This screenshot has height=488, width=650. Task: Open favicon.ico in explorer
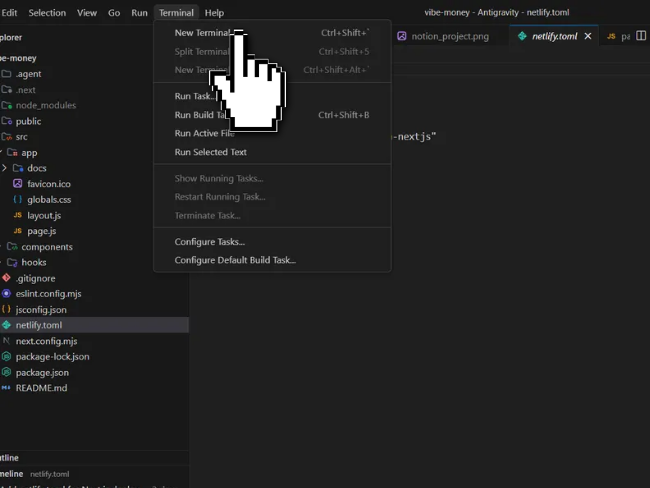coord(94,184)
